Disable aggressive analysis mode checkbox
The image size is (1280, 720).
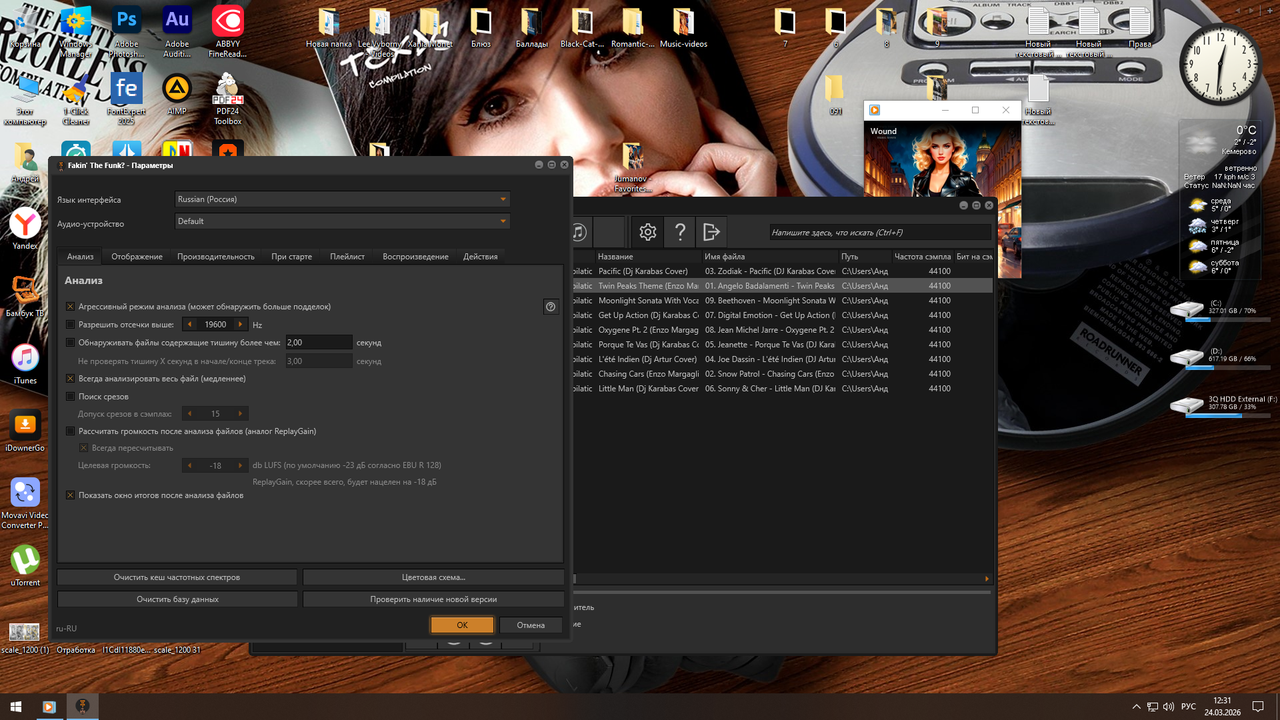[x=70, y=306]
